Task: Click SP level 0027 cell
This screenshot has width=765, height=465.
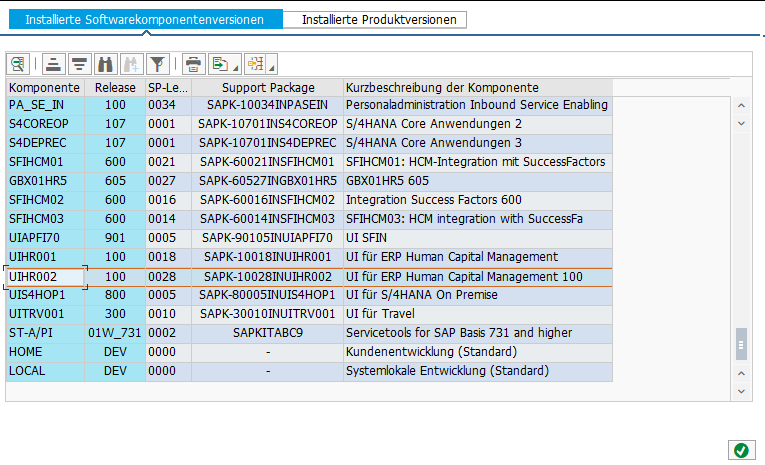Action: pos(168,181)
